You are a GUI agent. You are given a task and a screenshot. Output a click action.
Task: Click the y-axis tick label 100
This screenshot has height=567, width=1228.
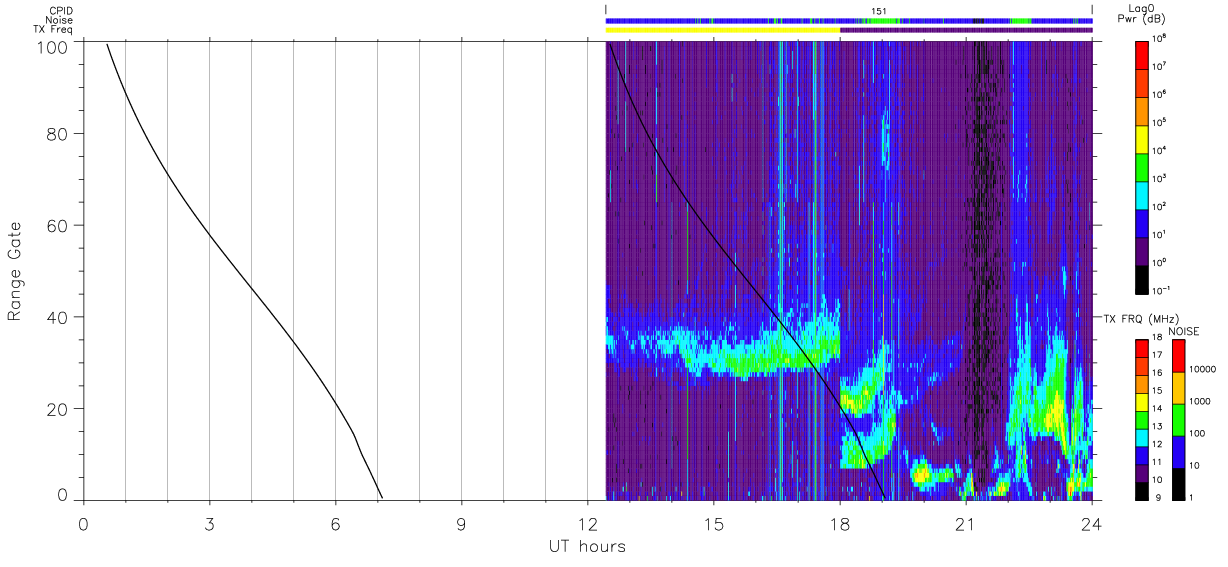(55, 47)
